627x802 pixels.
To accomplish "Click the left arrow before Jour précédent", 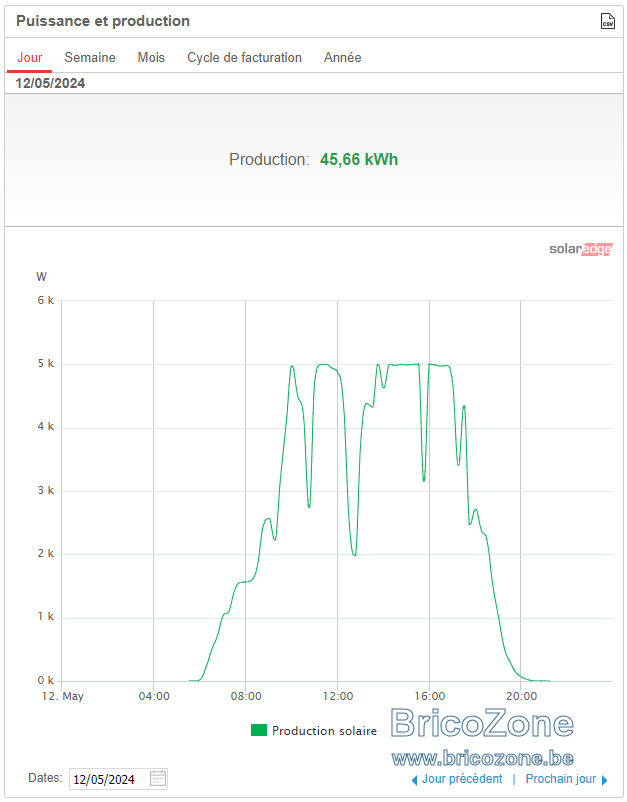I will (415, 780).
